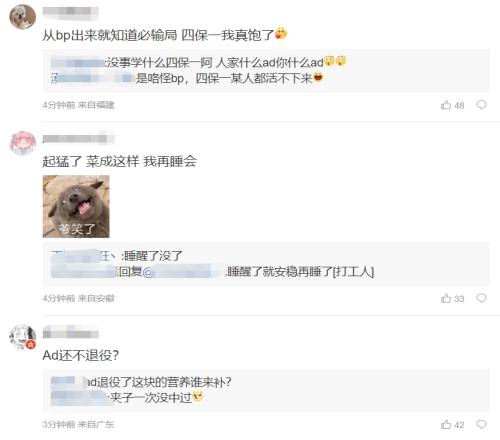This screenshot has height=440, width=500.
Task: Open the third commenter's verified avatar
Action: 22,337
